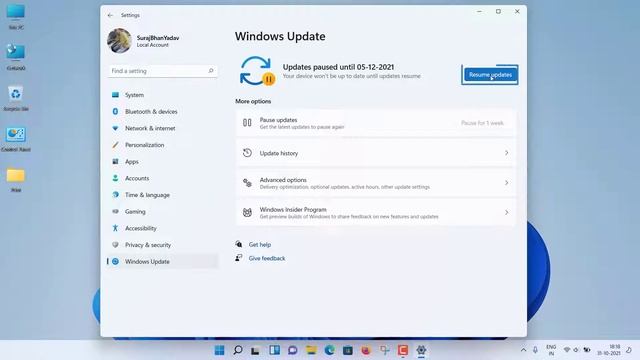
Task: Click the Resume updates button
Action: point(490,75)
